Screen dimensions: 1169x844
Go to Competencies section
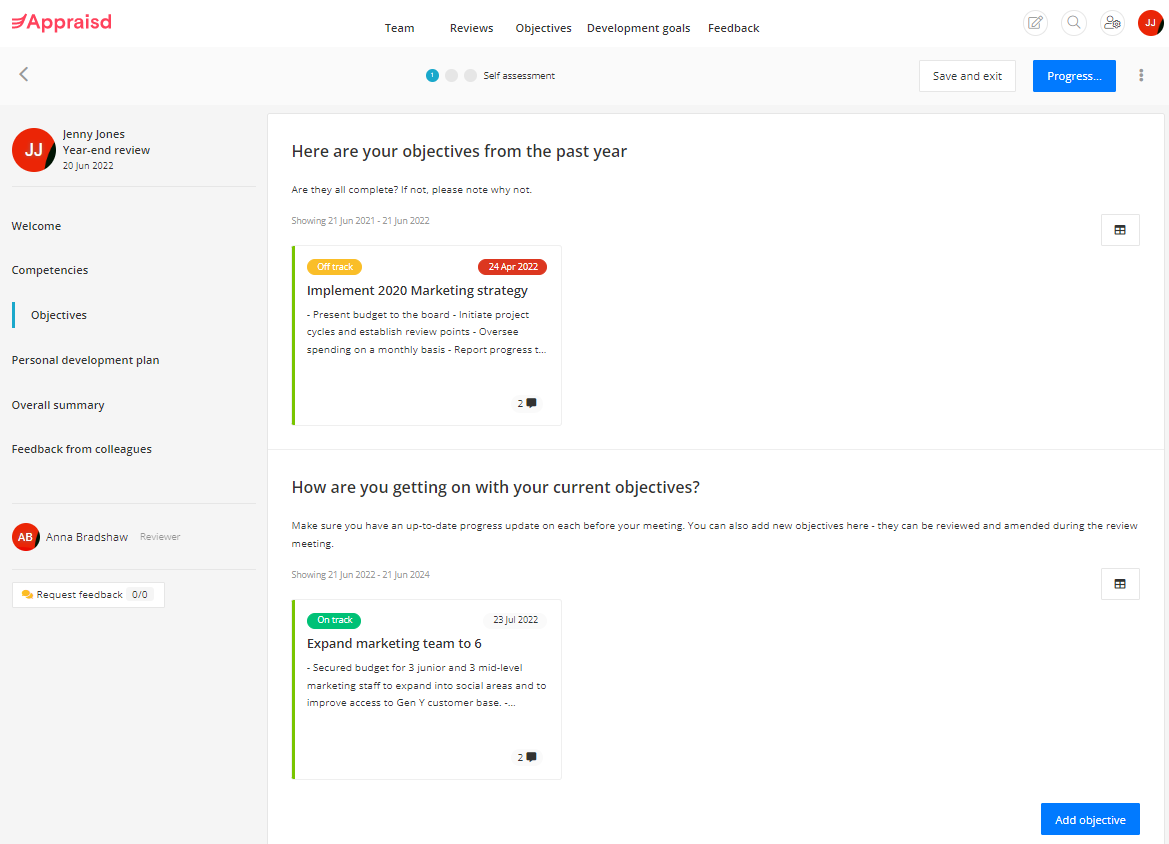coord(50,270)
